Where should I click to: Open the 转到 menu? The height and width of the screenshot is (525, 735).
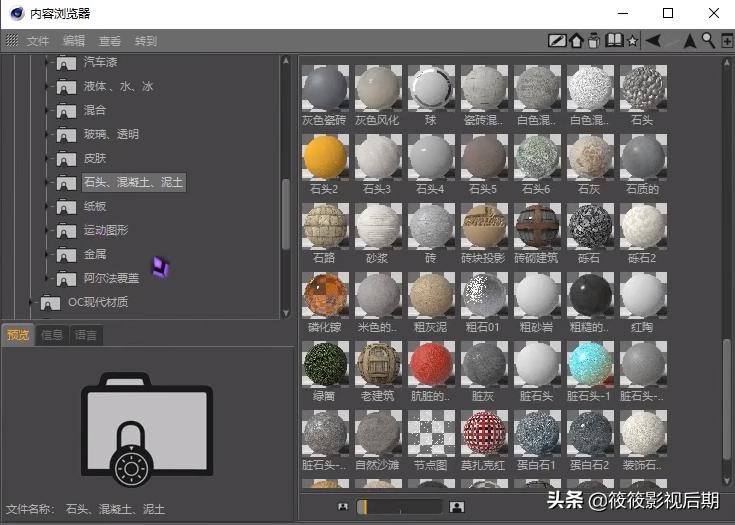[146, 41]
